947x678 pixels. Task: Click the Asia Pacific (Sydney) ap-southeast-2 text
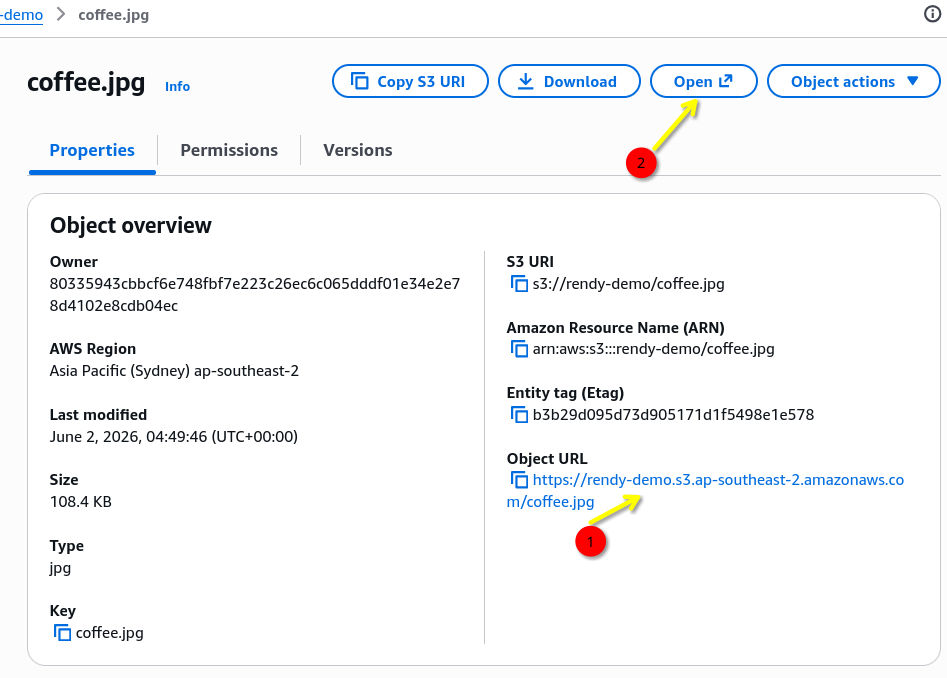click(174, 371)
